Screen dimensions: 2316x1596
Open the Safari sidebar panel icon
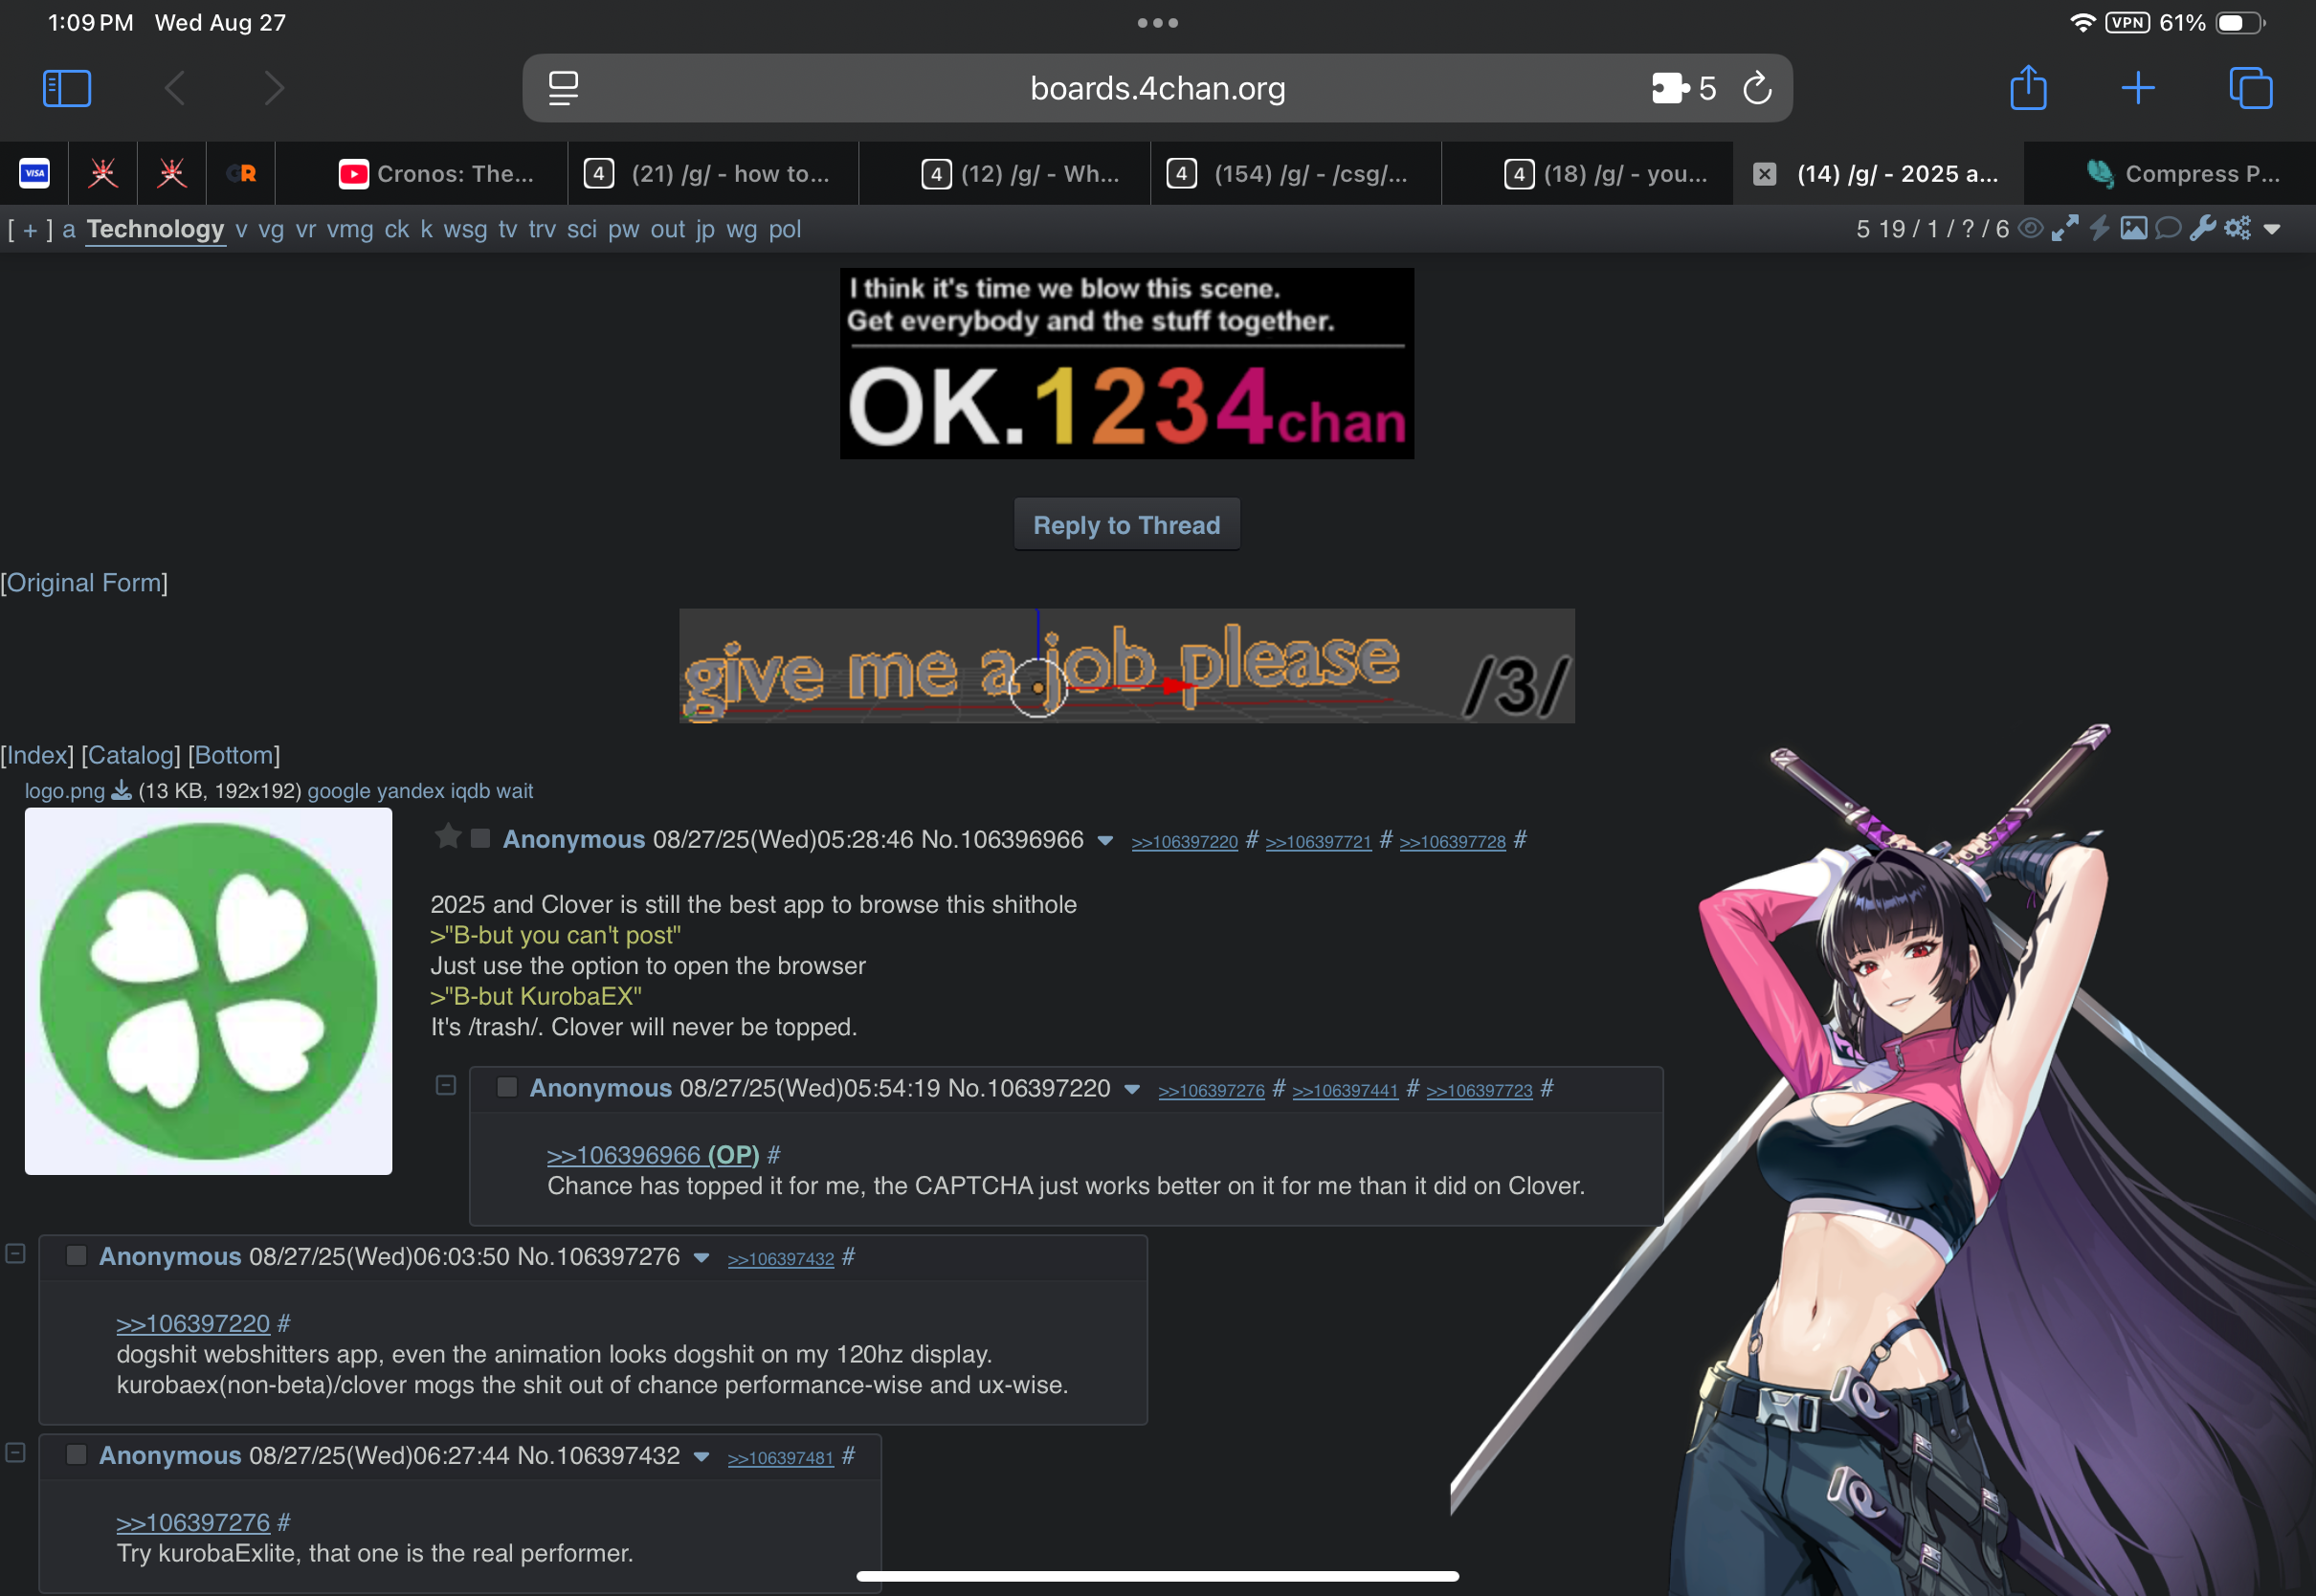click(x=67, y=88)
